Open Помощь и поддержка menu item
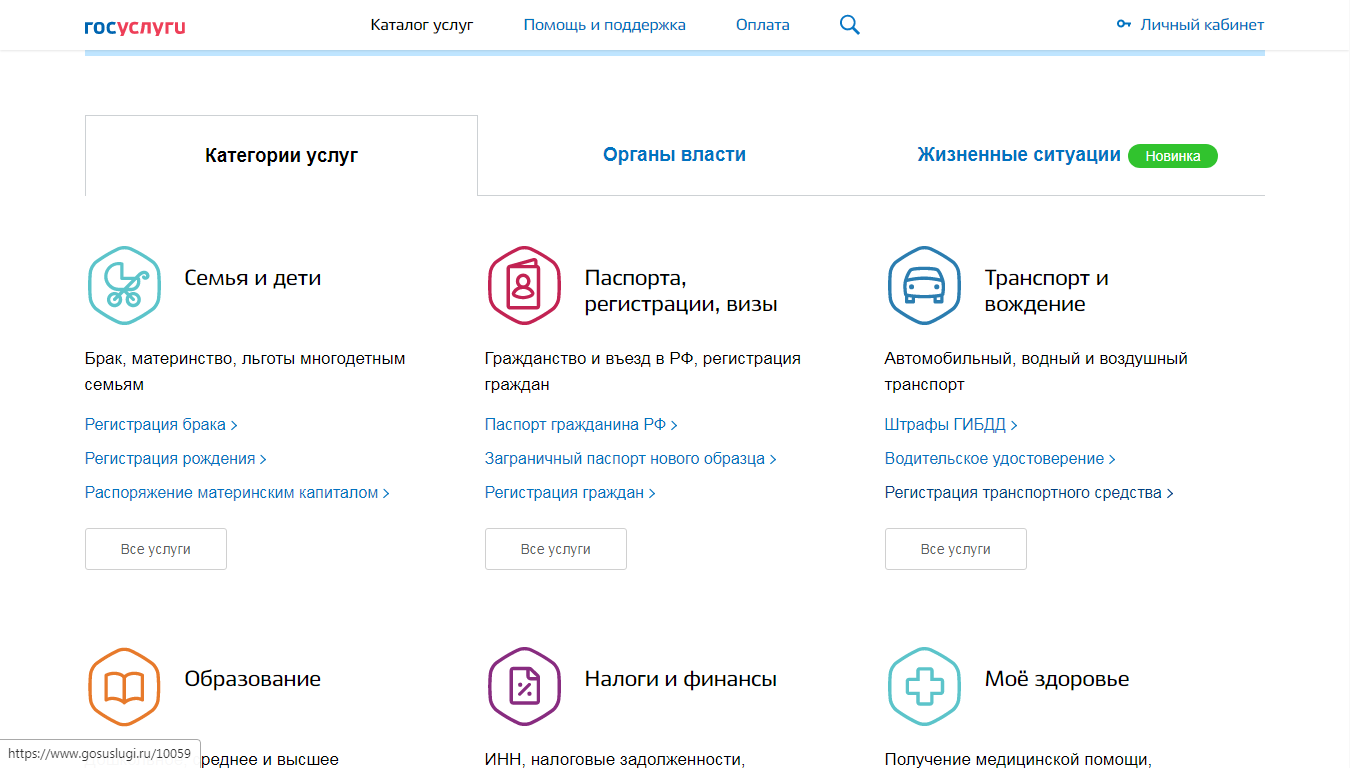The width and height of the screenshot is (1350, 768). click(605, 25)
